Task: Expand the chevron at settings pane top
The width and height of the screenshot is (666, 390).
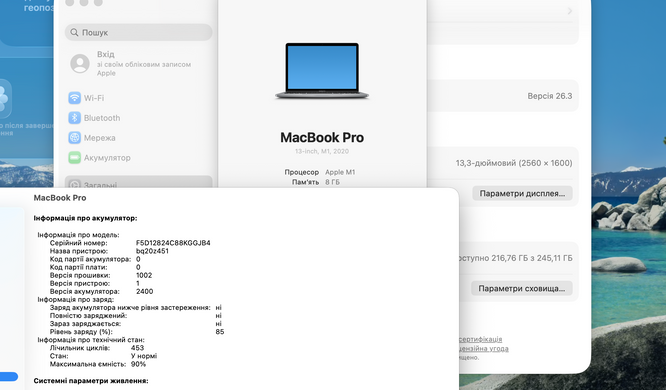Action: 570,11
